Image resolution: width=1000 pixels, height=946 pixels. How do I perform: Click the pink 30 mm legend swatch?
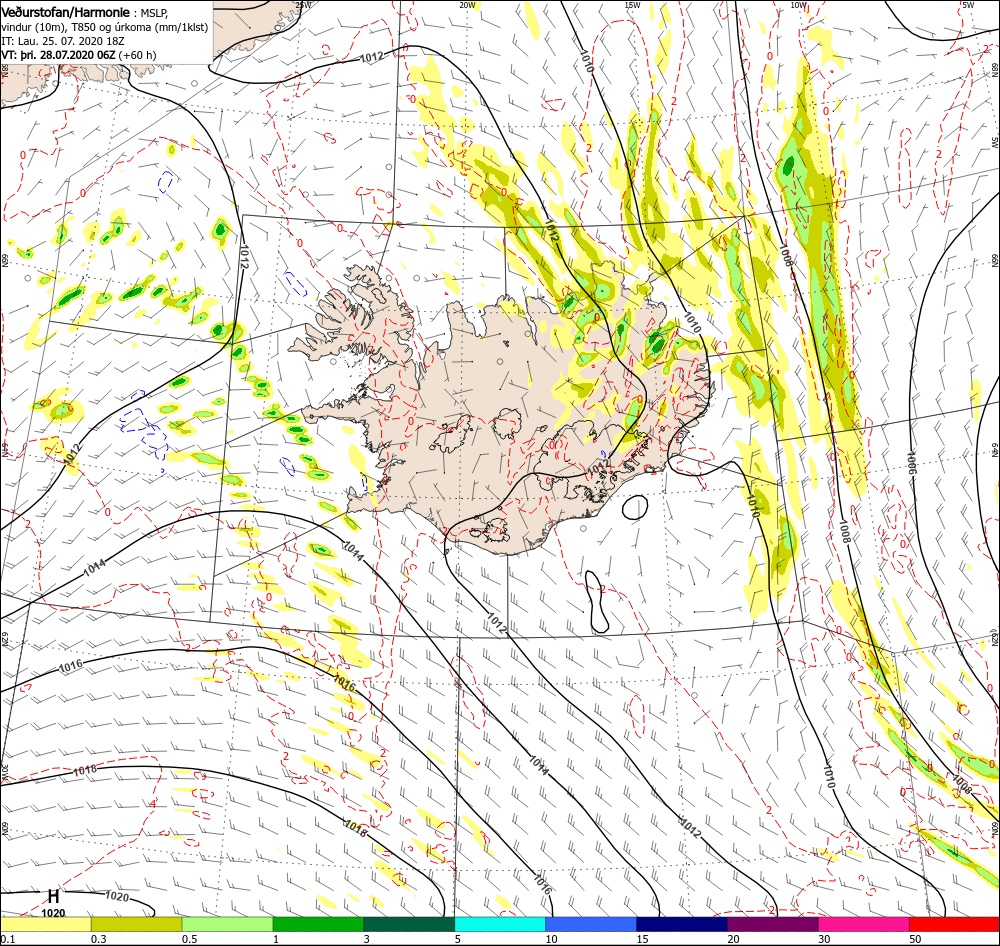(864, 924)
